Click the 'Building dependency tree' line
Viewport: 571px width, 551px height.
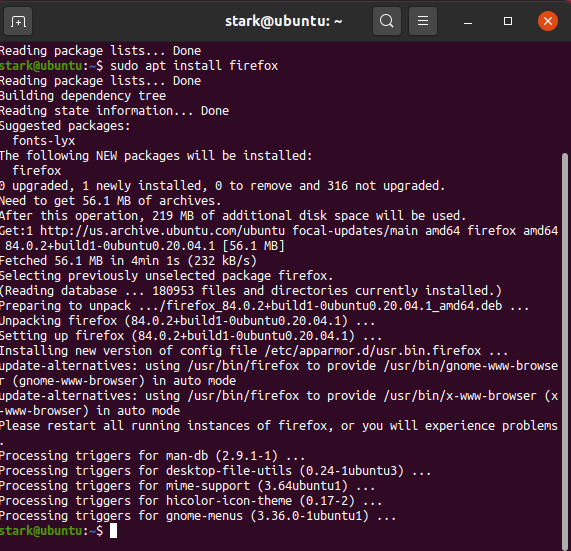tap(83, 96)
